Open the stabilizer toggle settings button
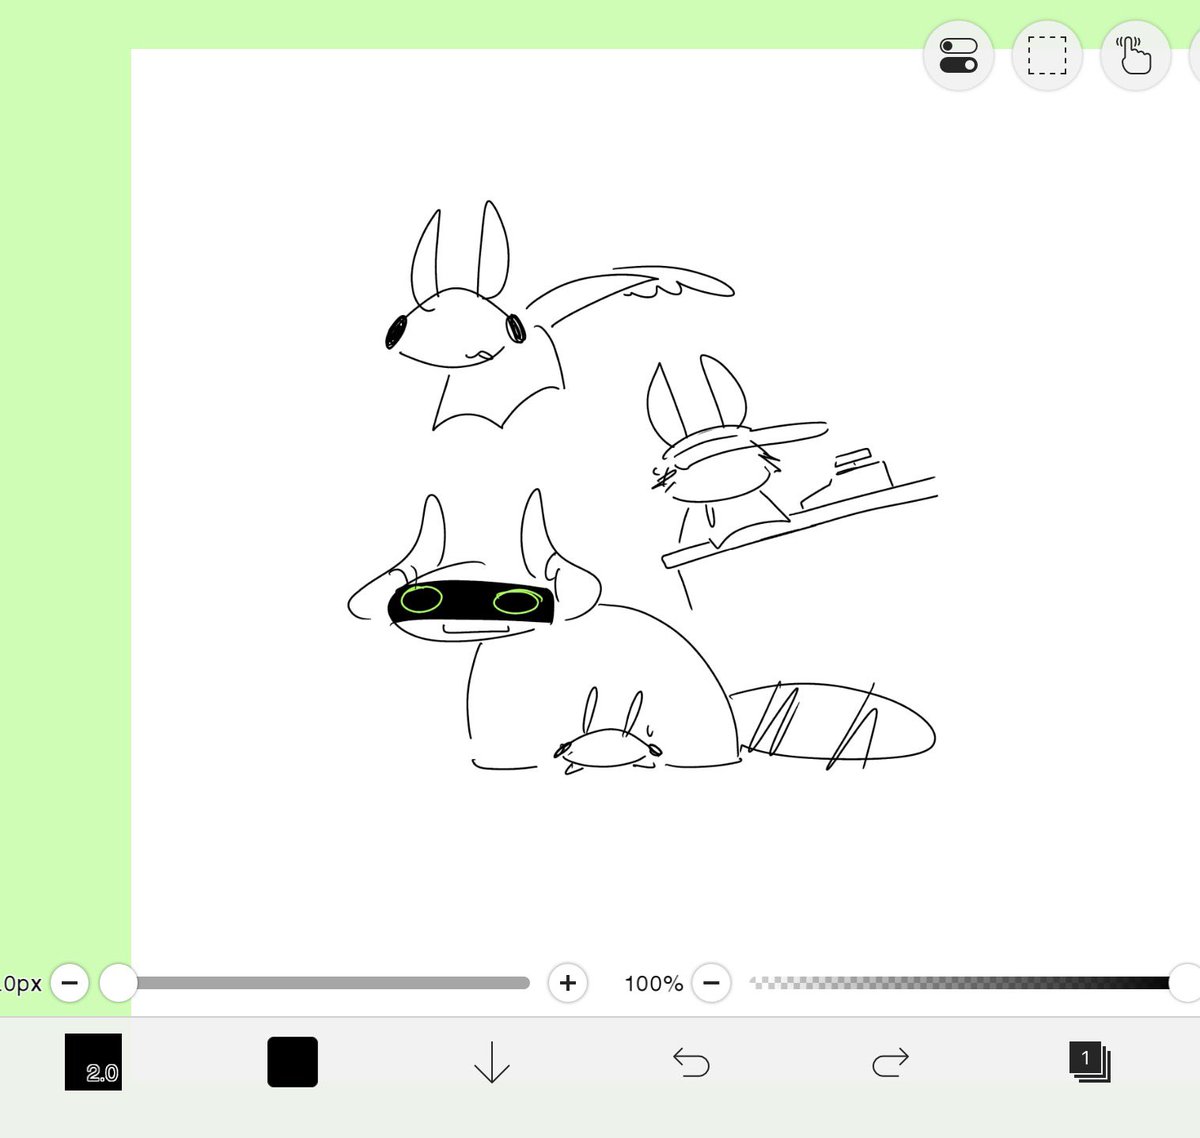 point(959,56)
